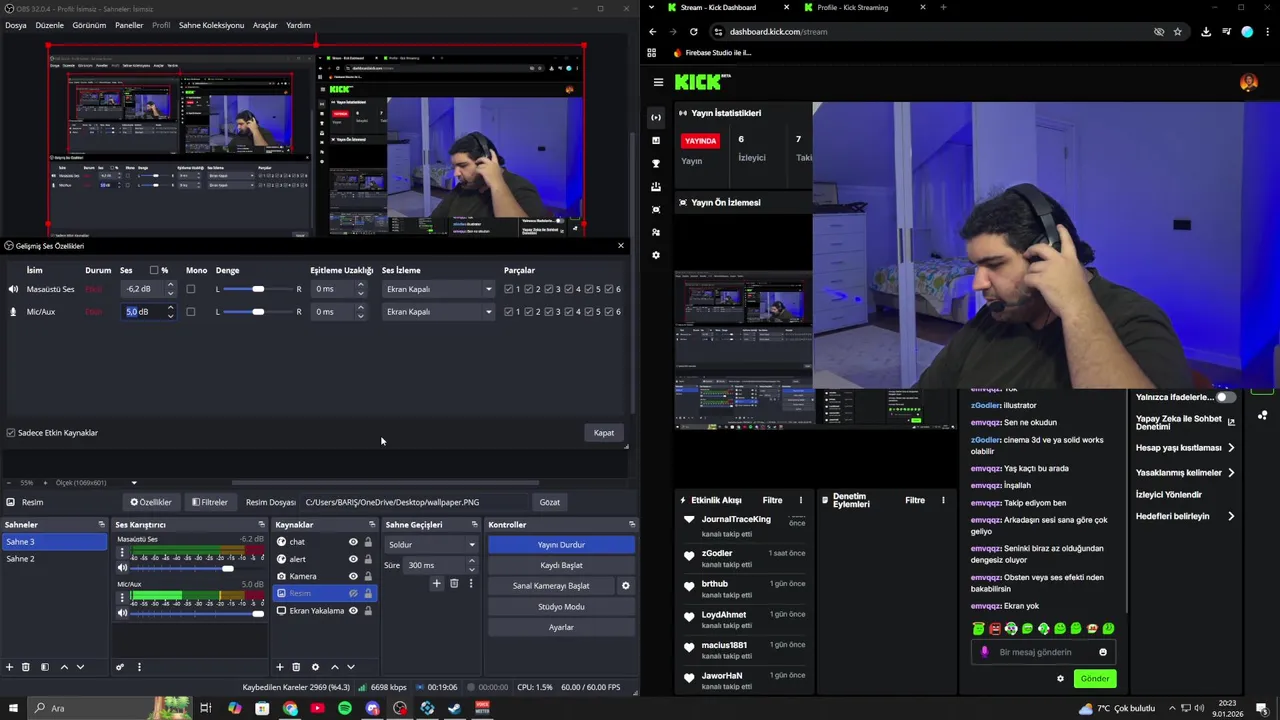Viewport: 1280px width, 720px height.
Task: Open emoji picker in chat message box
Action: [1103, 652]
